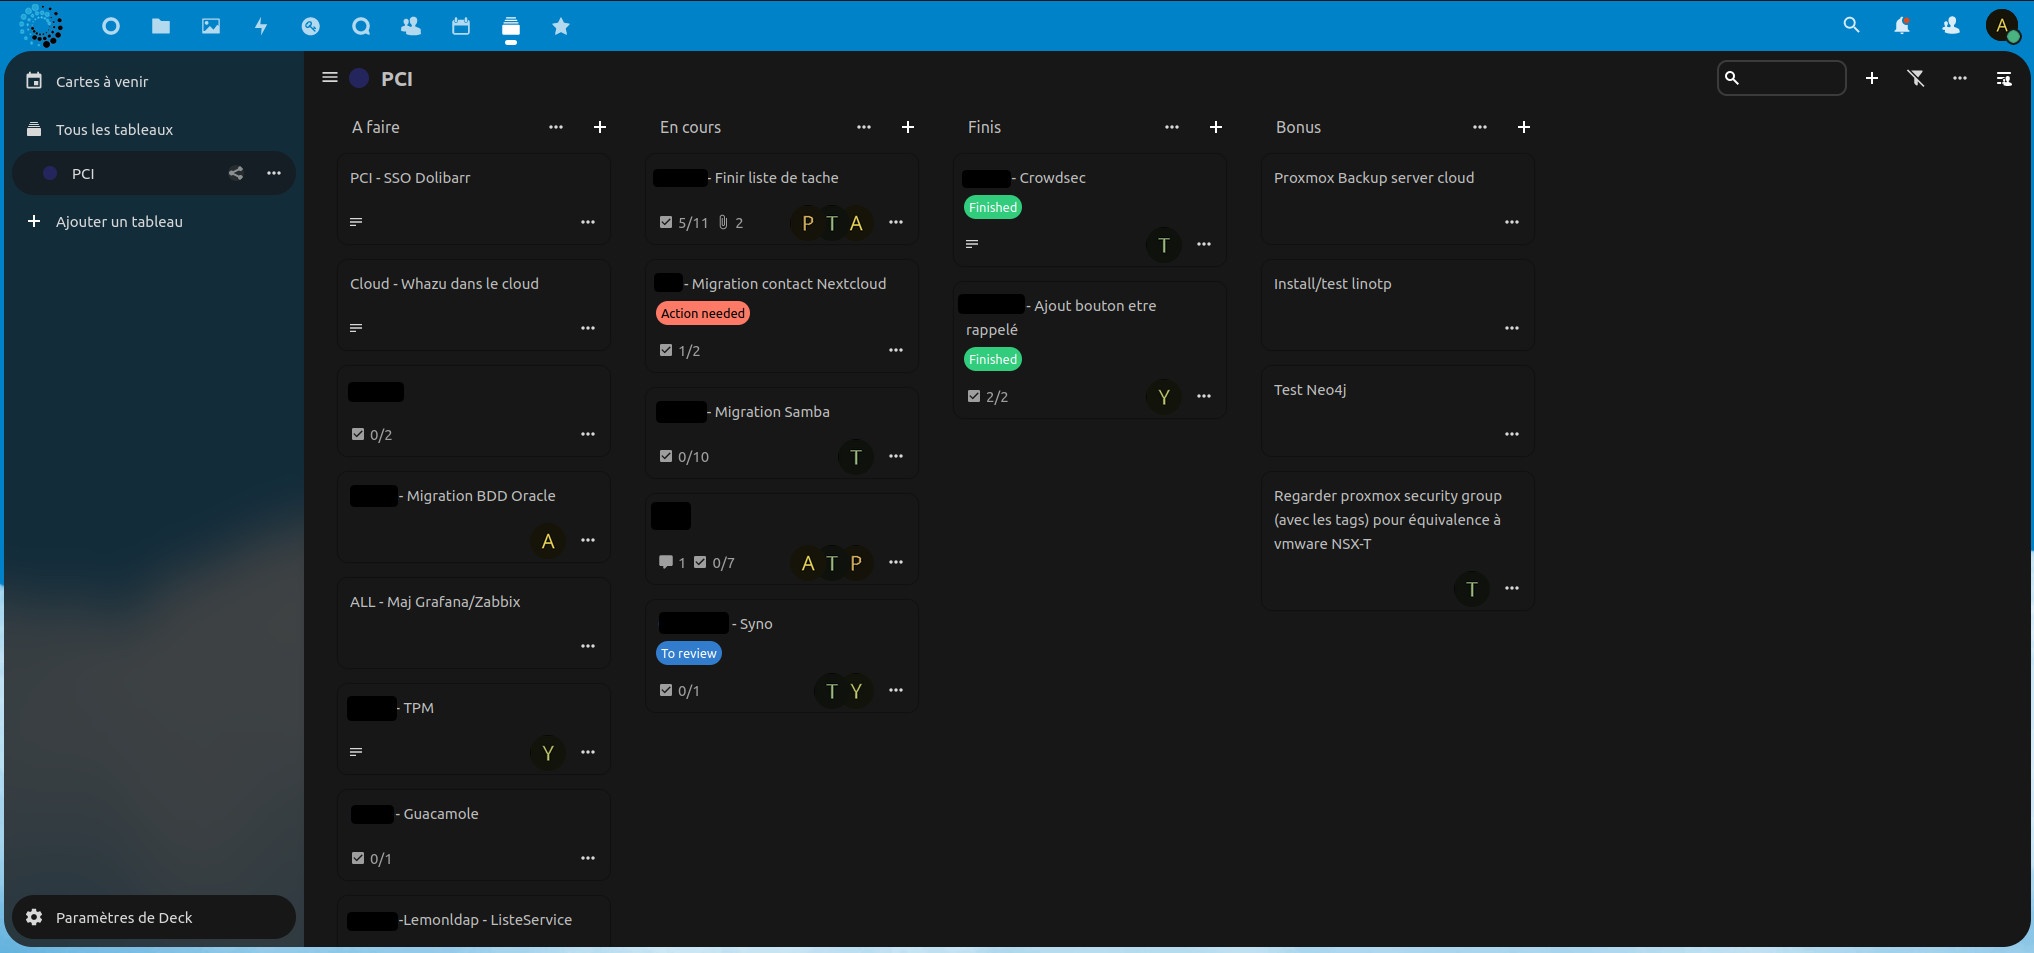Click Ajouter un tableau
This screenshot has height=953, width=2034.
click(x=154, y=221)
